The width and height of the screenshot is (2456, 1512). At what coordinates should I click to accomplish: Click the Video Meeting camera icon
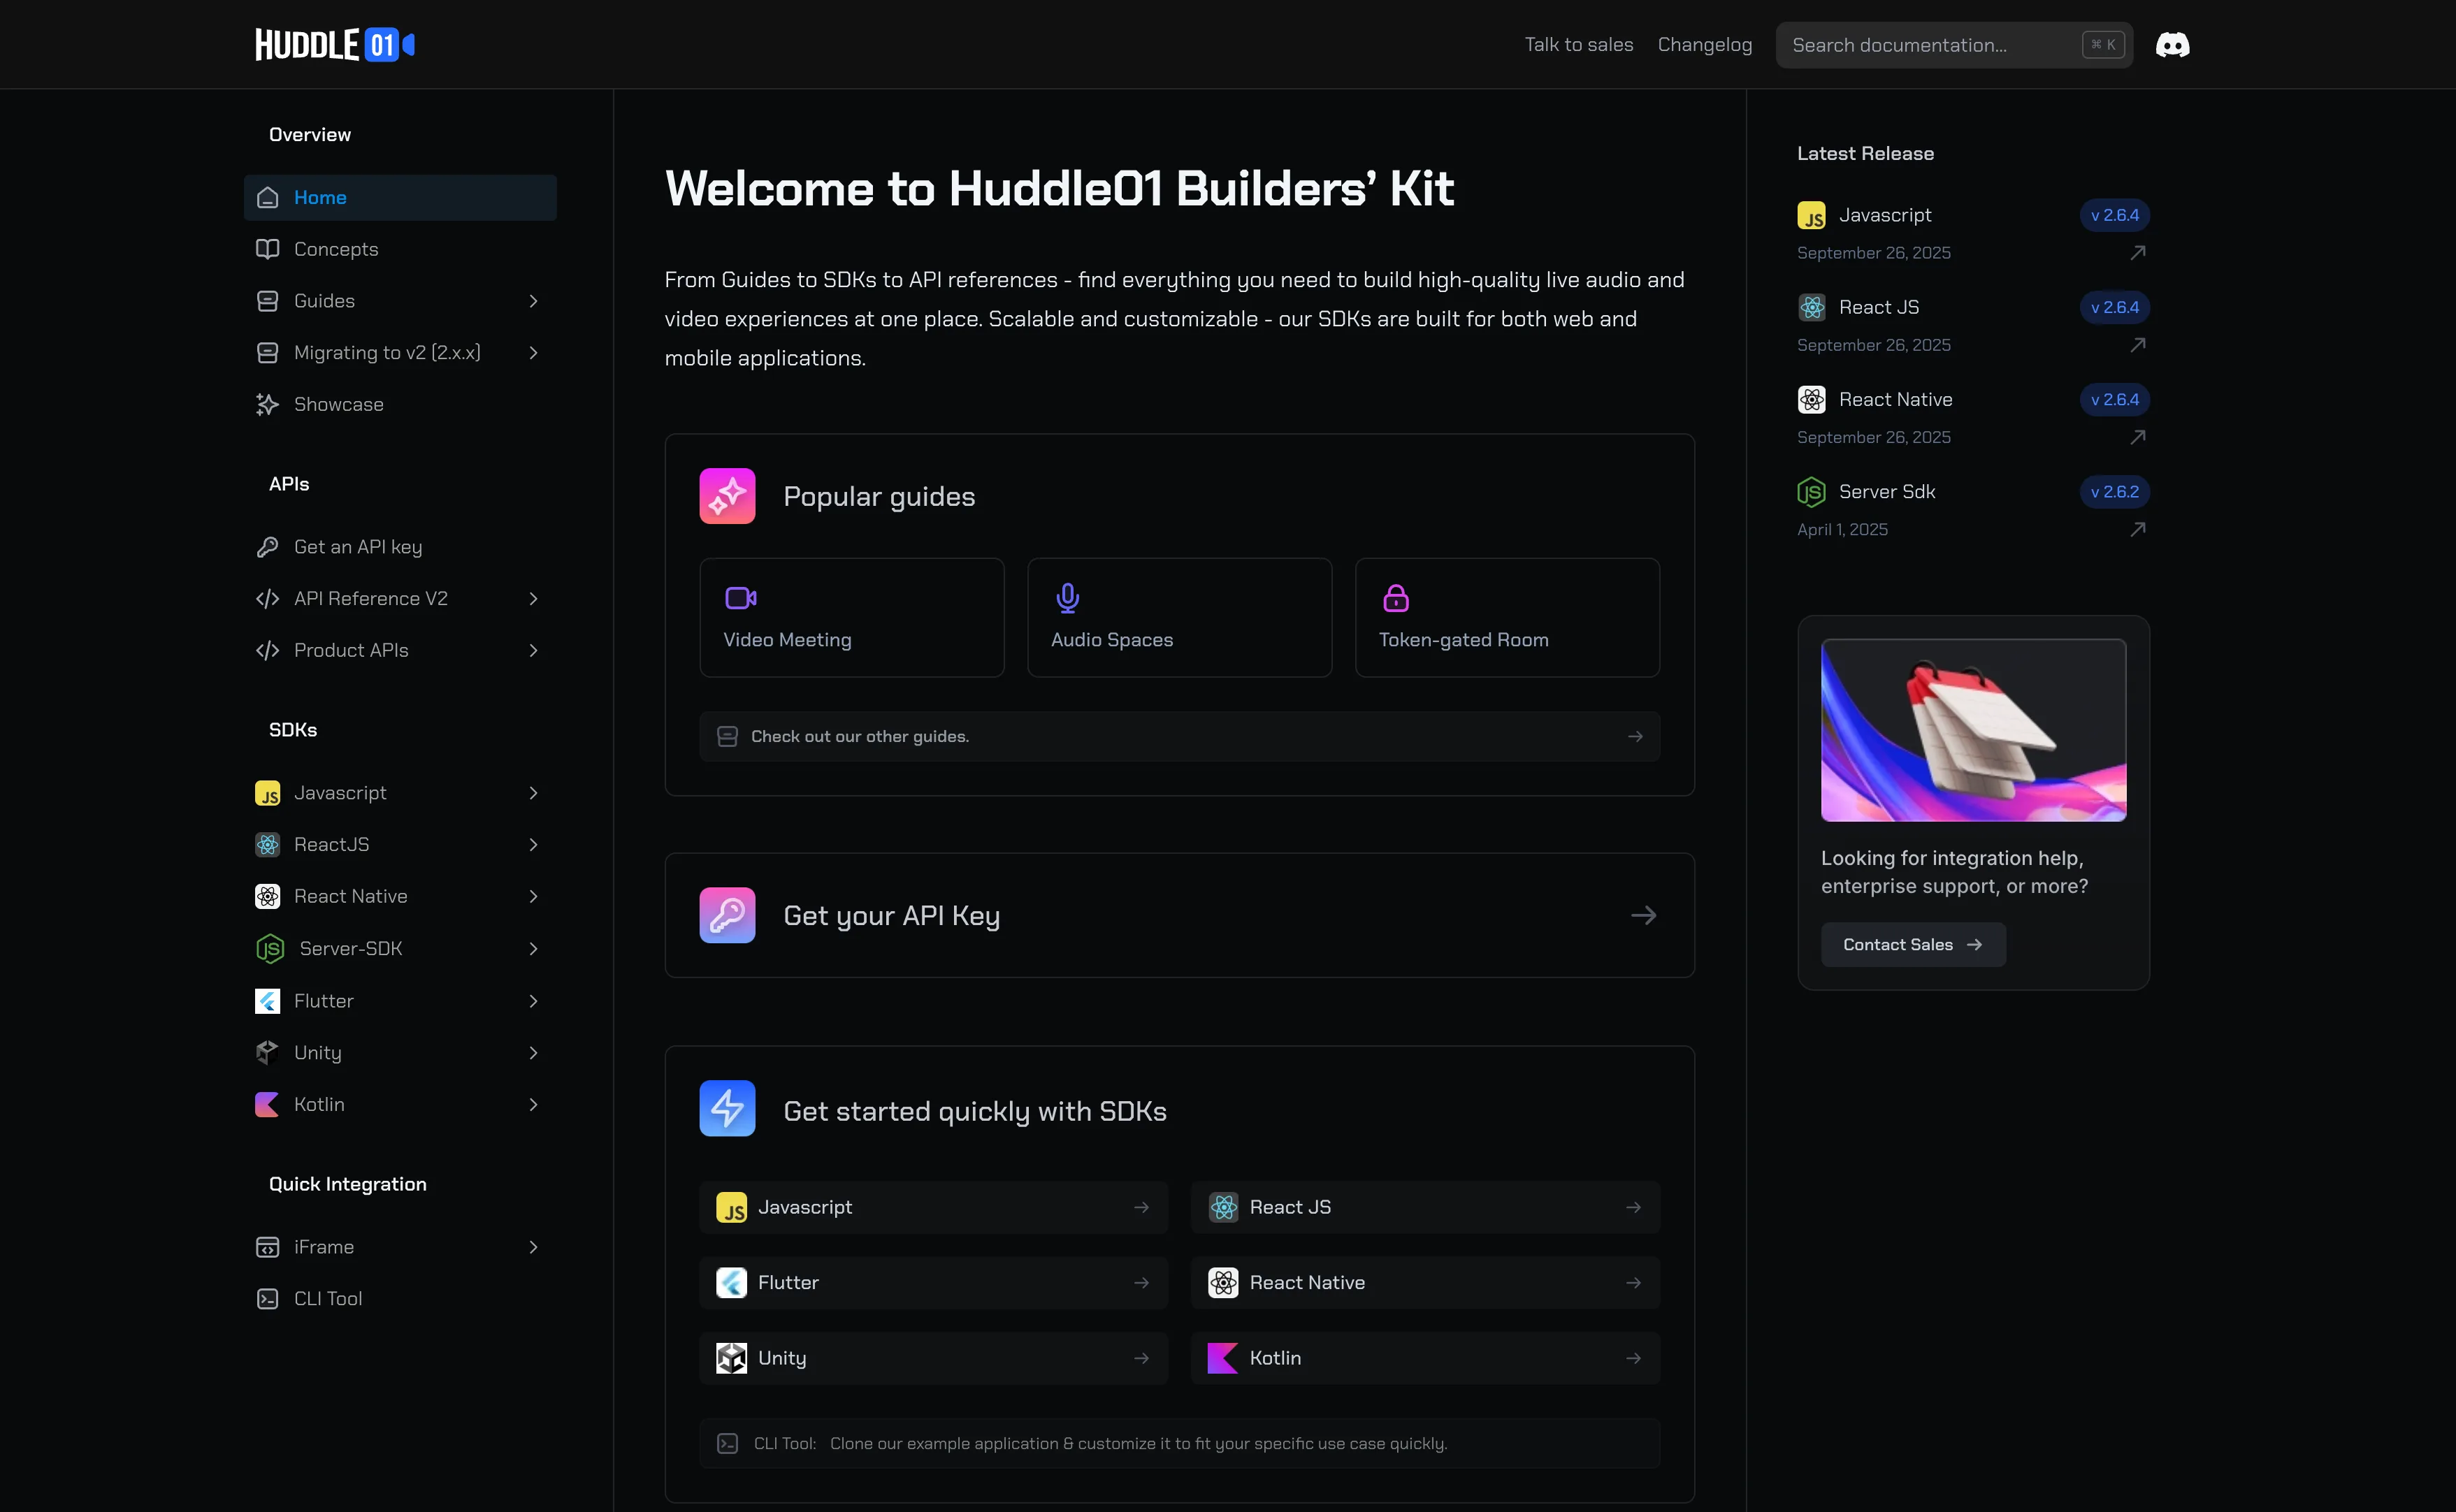(x=740, y=598)
